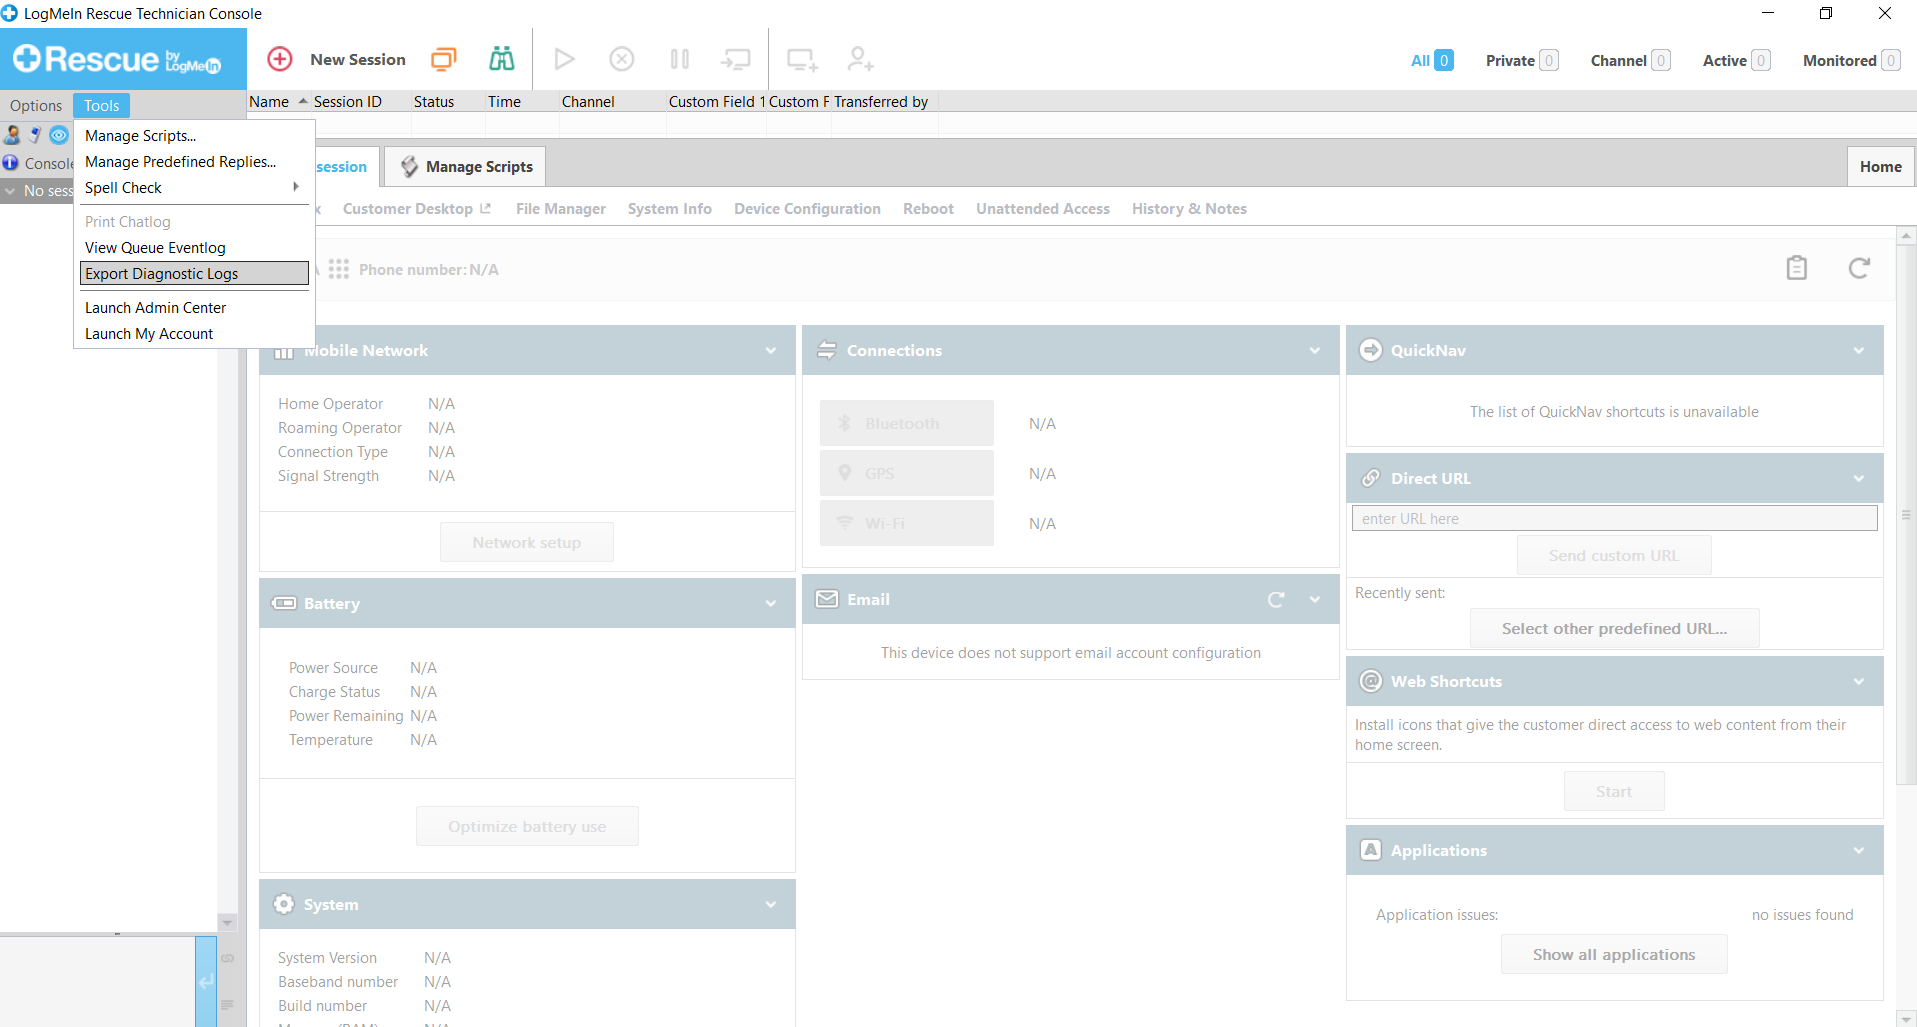Collapse the Direct URL panel chevron
Viewport: 1917px width, 1027px height.
[x=1859, y=479]
